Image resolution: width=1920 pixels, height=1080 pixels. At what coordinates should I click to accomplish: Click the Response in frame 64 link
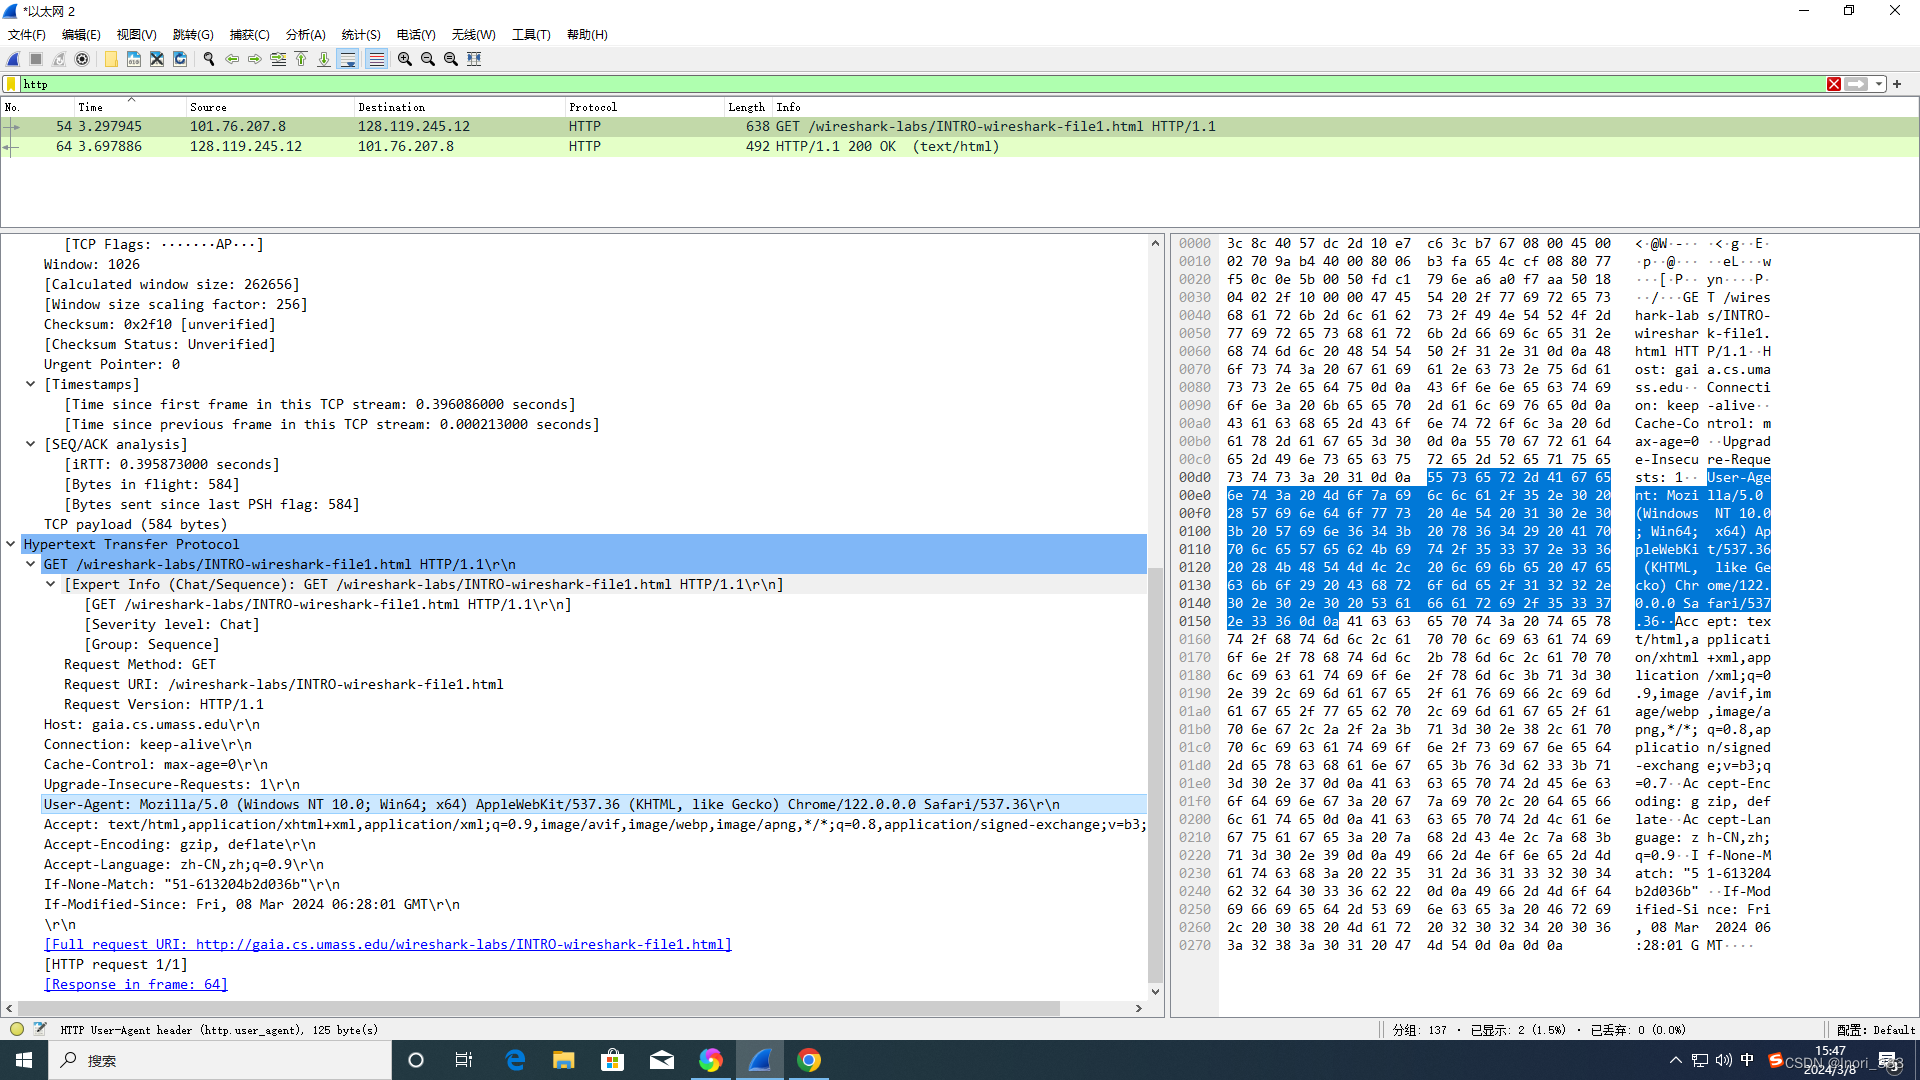click(x=136, y=984)
